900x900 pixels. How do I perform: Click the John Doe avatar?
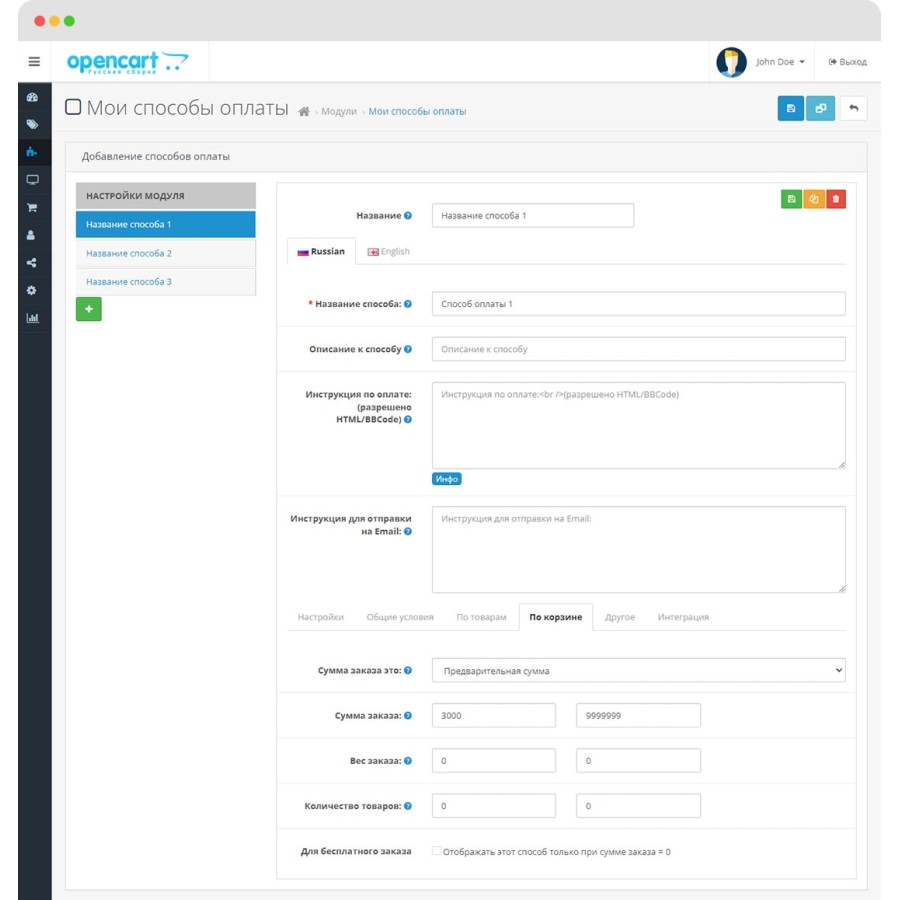(x=731, y=62)
